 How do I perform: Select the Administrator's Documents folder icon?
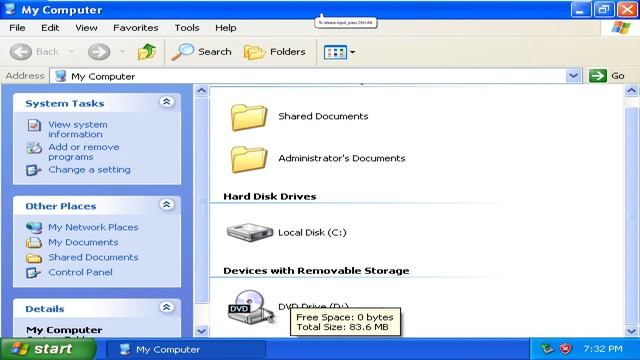tap(249, 159)
